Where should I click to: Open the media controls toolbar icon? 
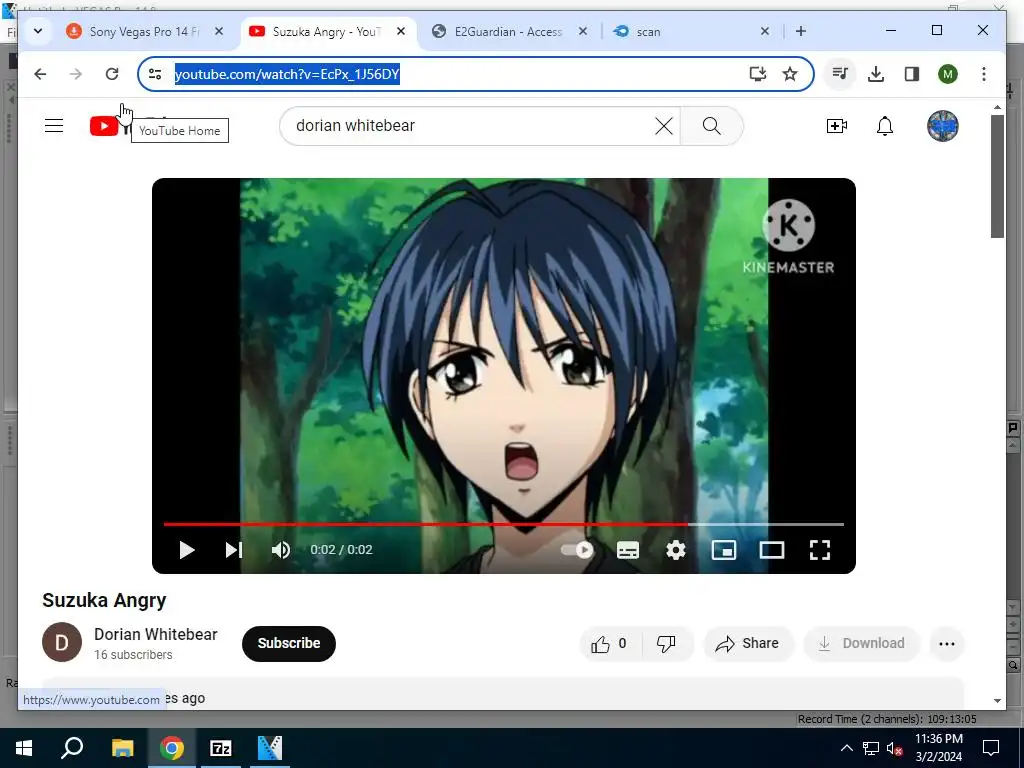[840, 74]
